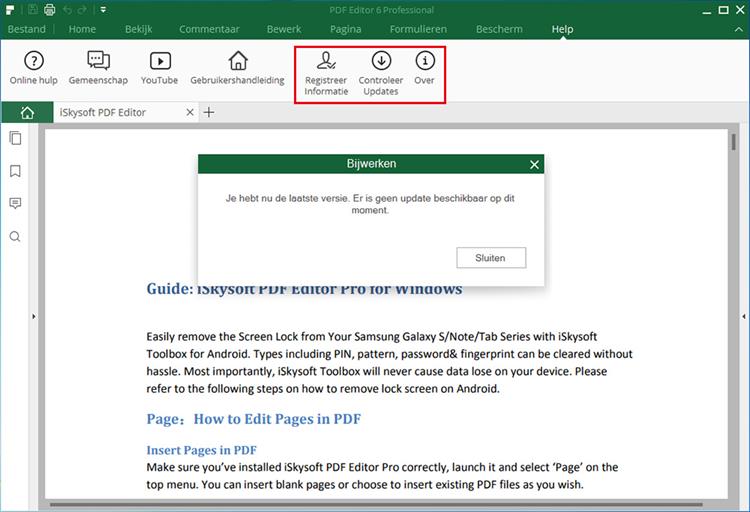
Task: Open the comments sidebar panel
Action: point(15,203)
